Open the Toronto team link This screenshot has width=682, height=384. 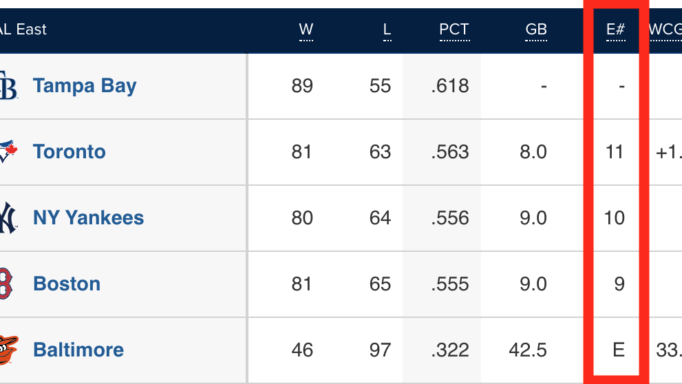[x=69, y=152]
